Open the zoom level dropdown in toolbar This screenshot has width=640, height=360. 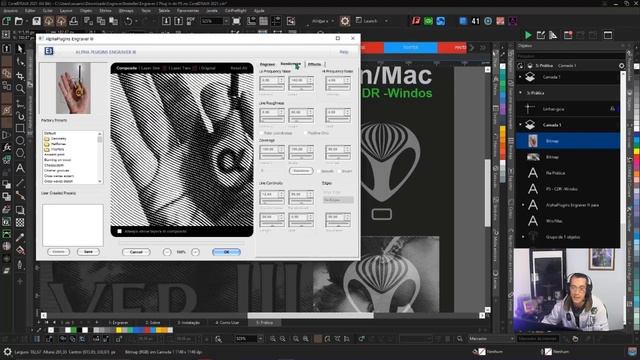[226, 21]
